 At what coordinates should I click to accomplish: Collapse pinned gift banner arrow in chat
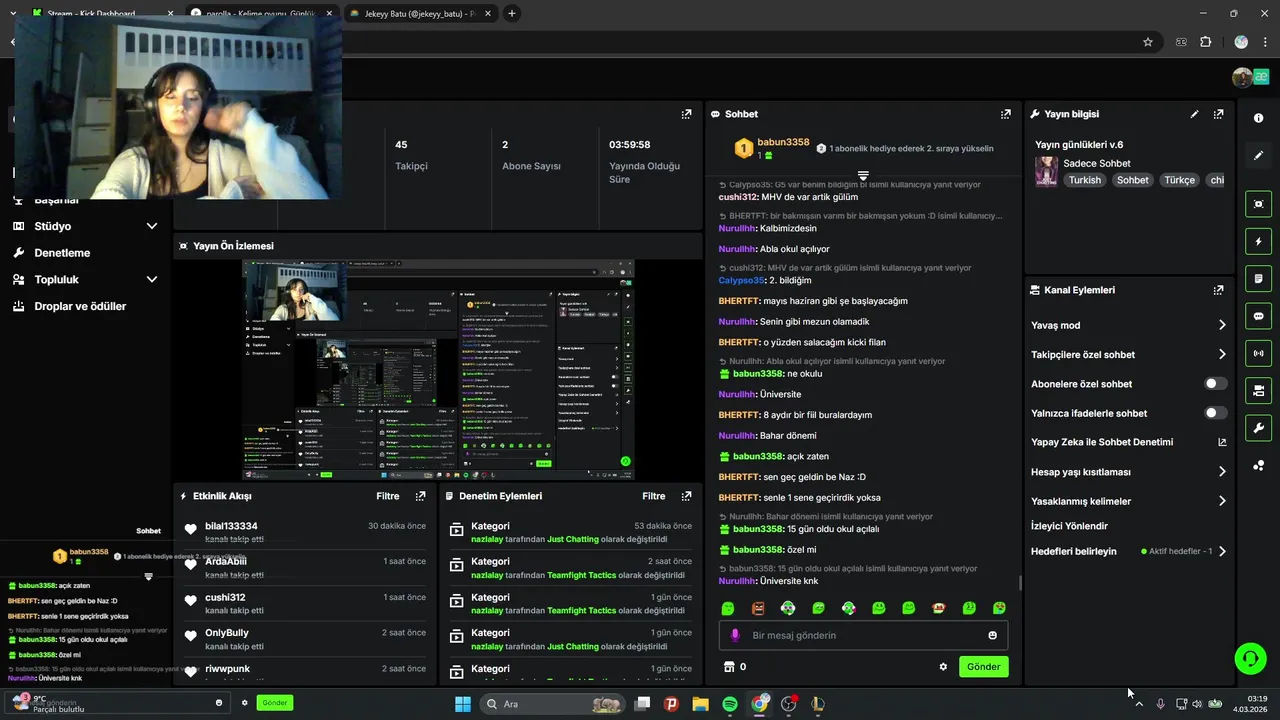point(863,175)
